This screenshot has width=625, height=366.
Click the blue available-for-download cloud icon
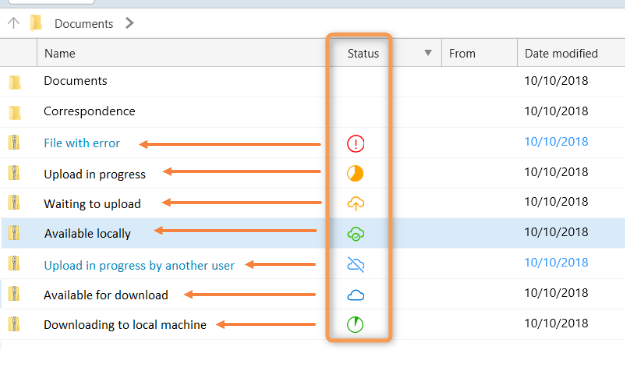click(x=356, y=295)
